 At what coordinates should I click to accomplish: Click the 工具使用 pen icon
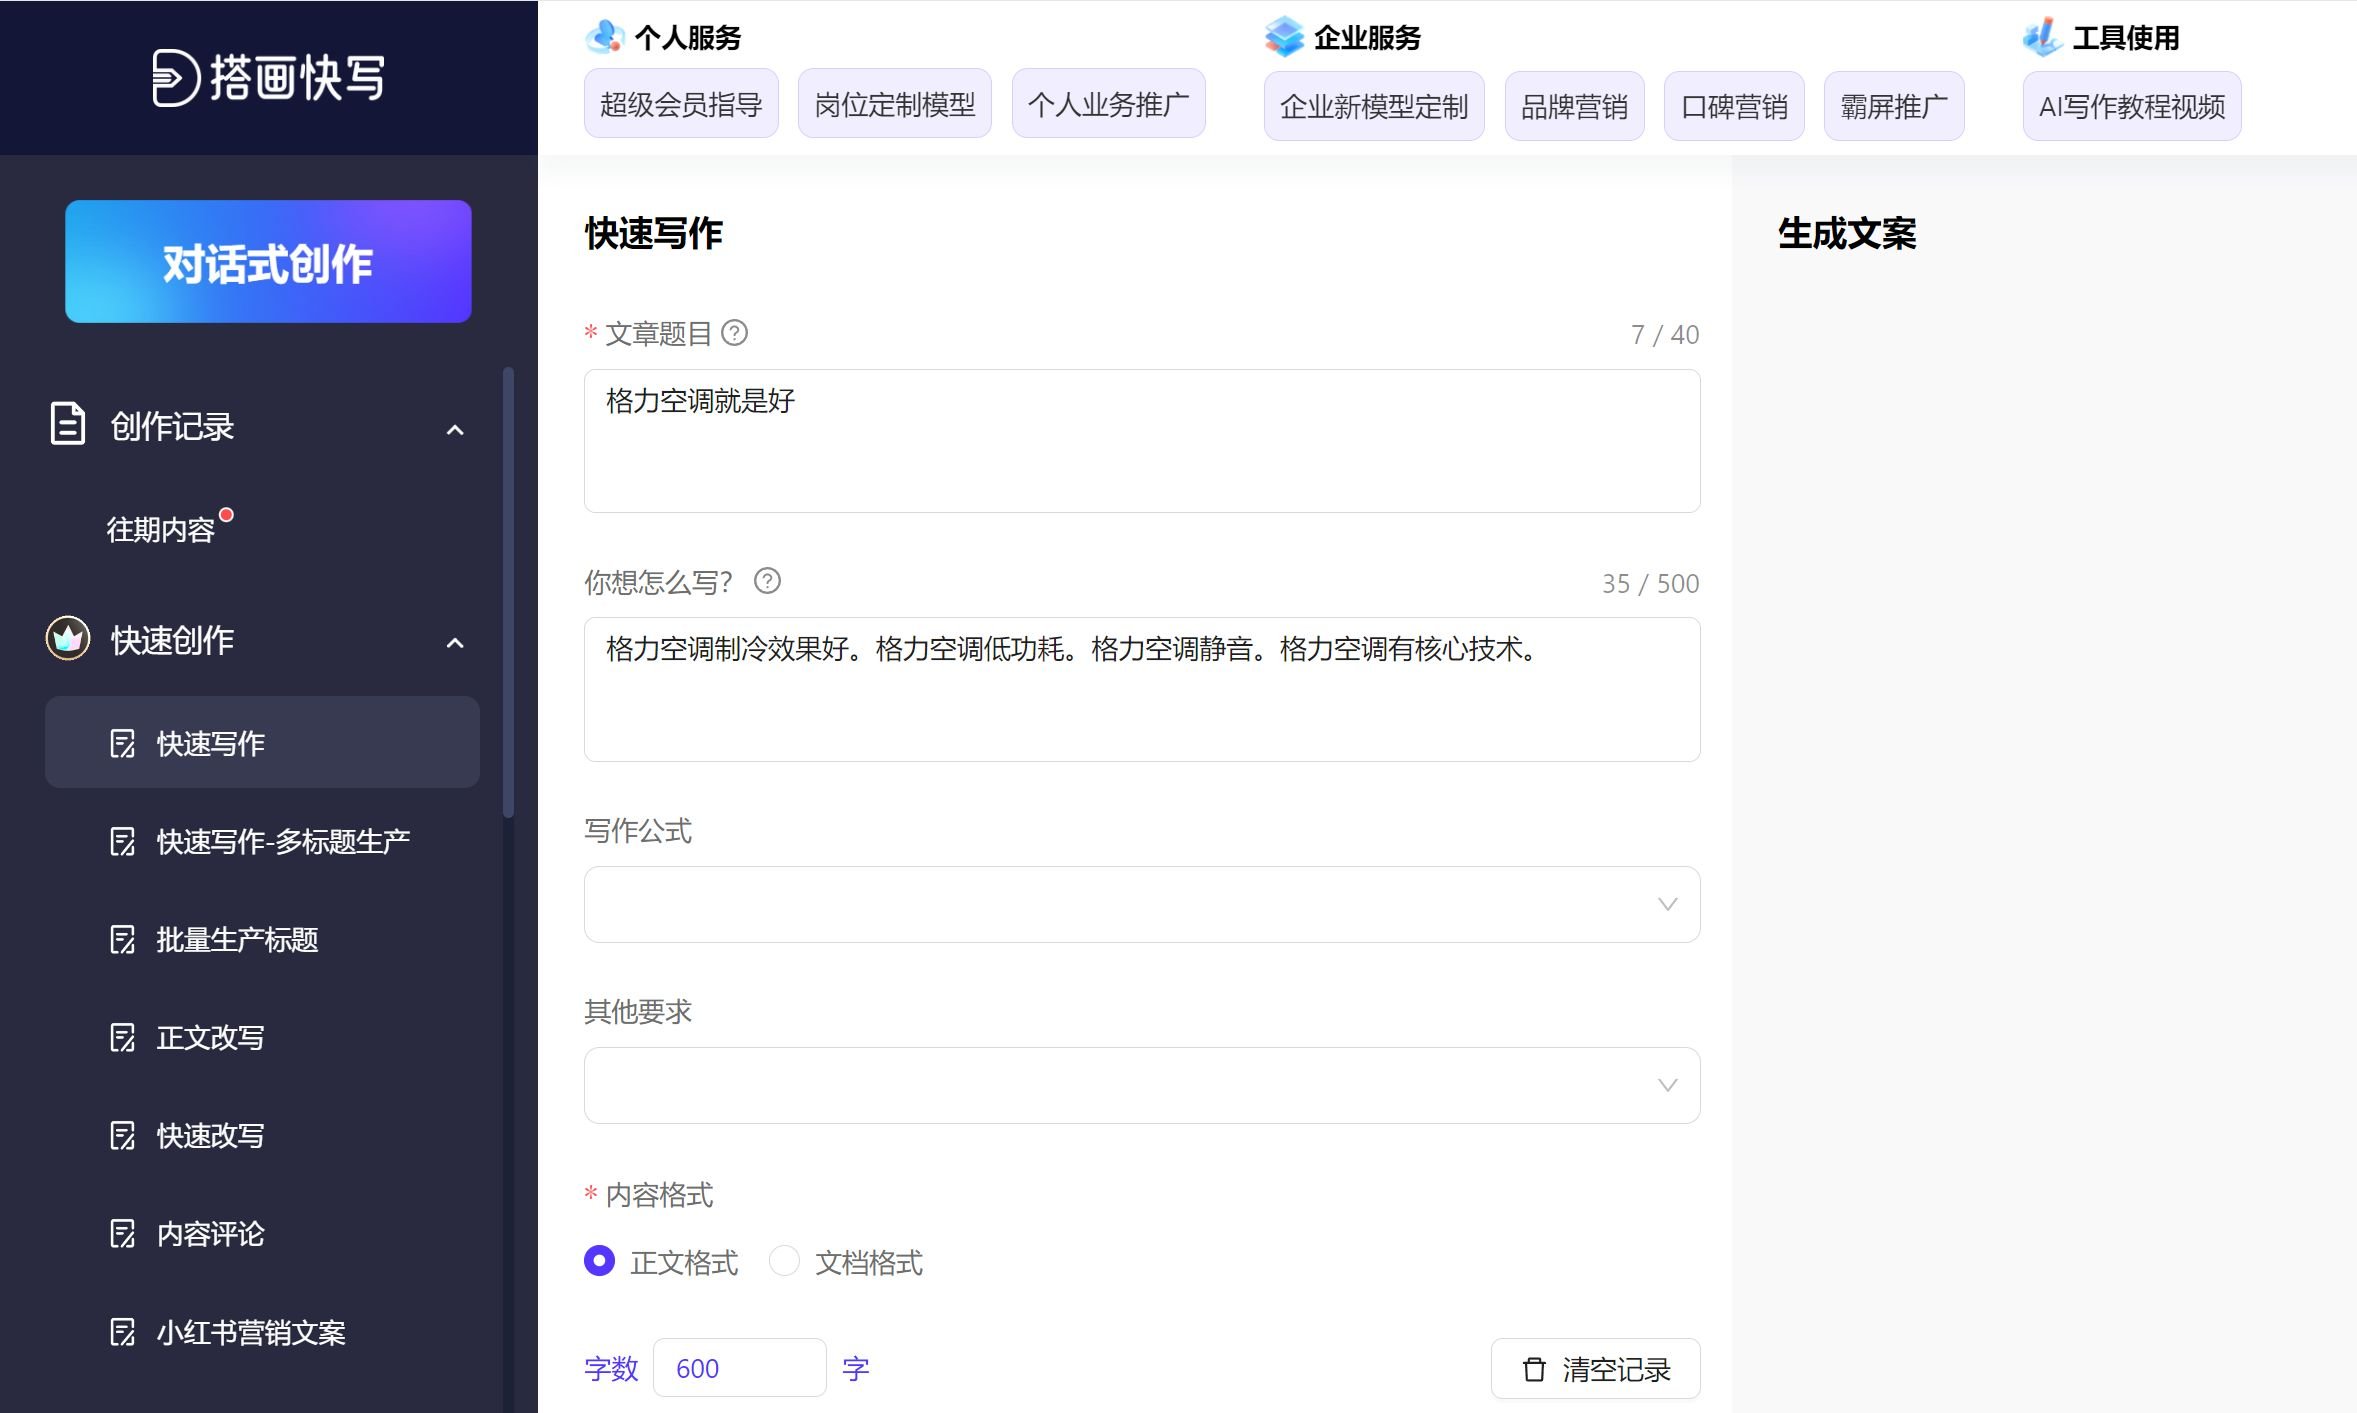click(2042, 35)
